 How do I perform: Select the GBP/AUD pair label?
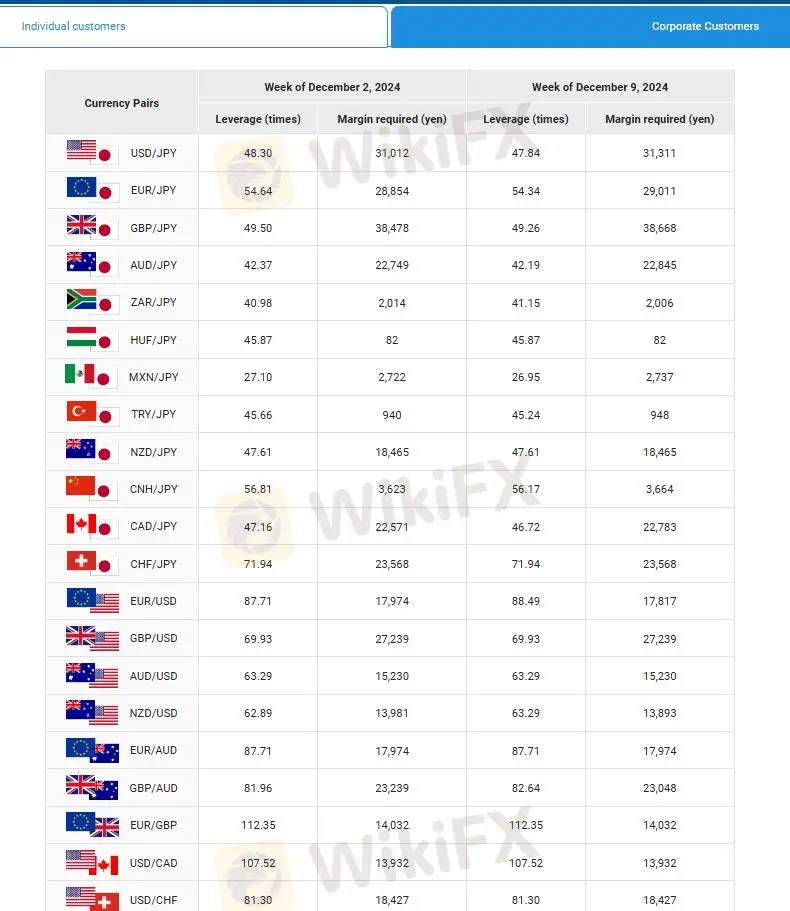click(x=153, y=788)
